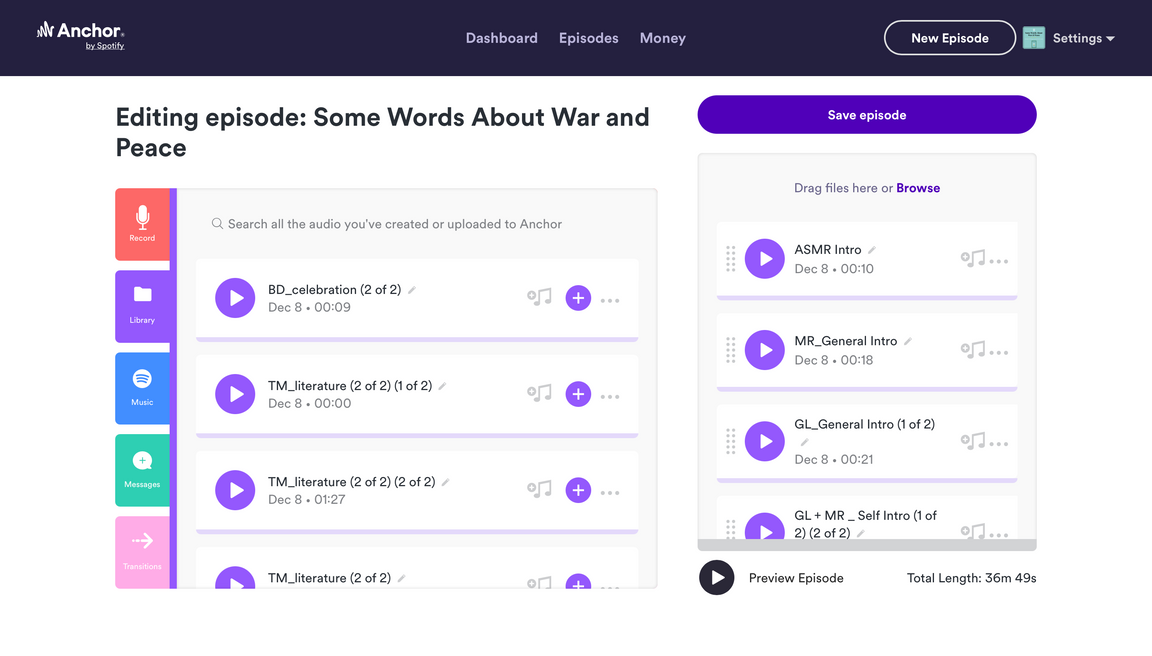This screenshot has width=1152, height=656.
Task: Open more options for MR_General Intro
Action: pos(998,353)
